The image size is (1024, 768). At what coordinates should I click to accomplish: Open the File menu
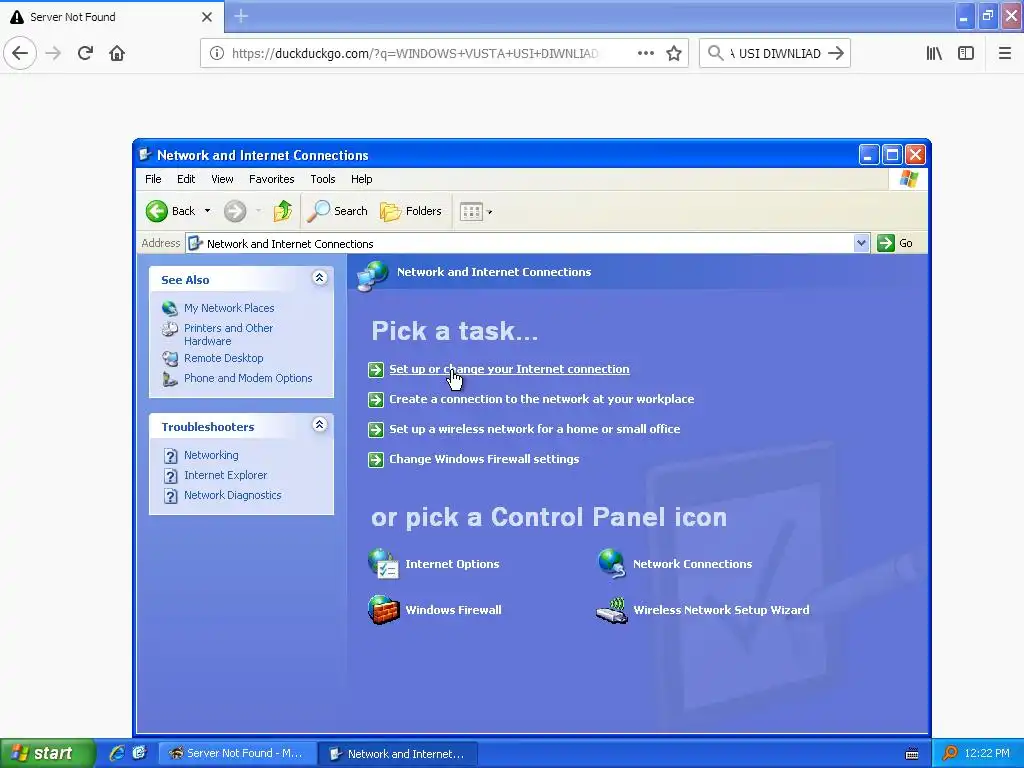click(153, 179)
